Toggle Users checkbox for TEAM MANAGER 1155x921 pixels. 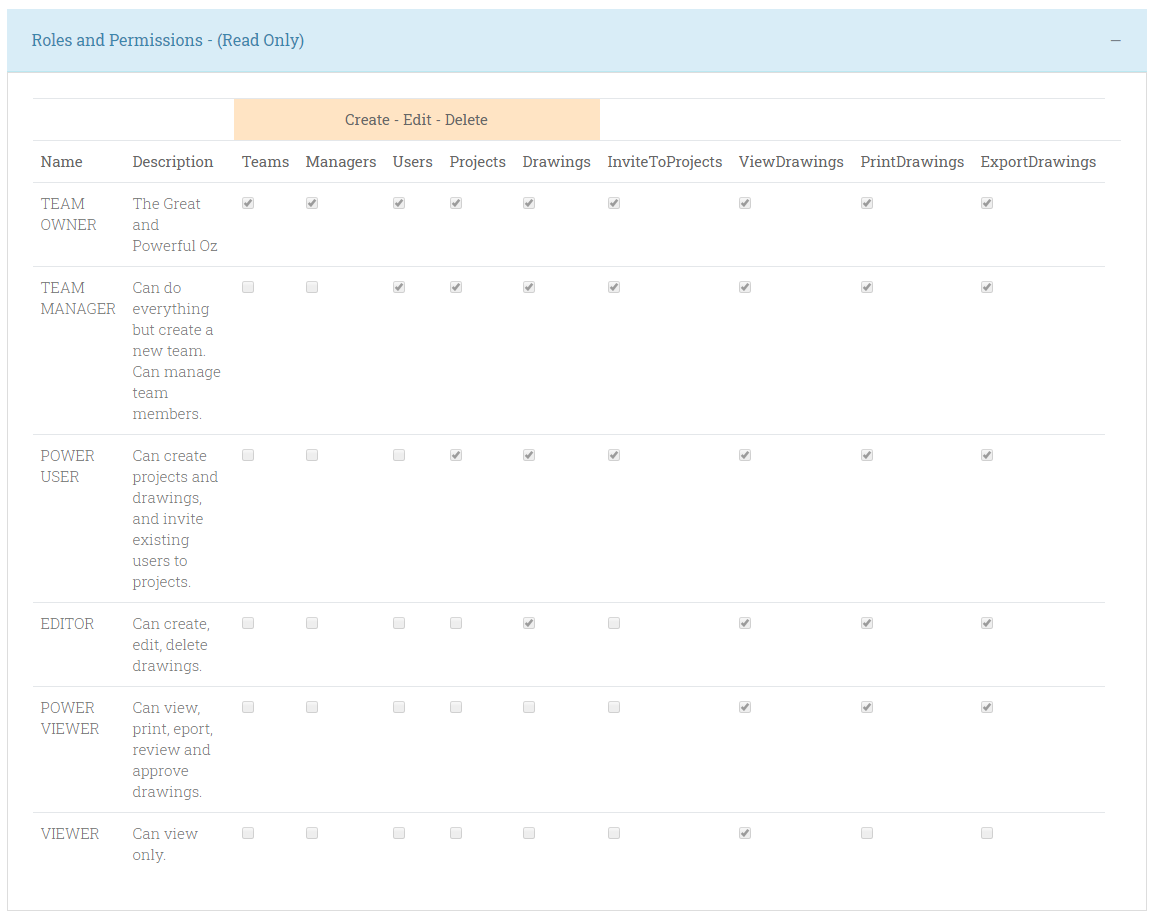(399, 287)
